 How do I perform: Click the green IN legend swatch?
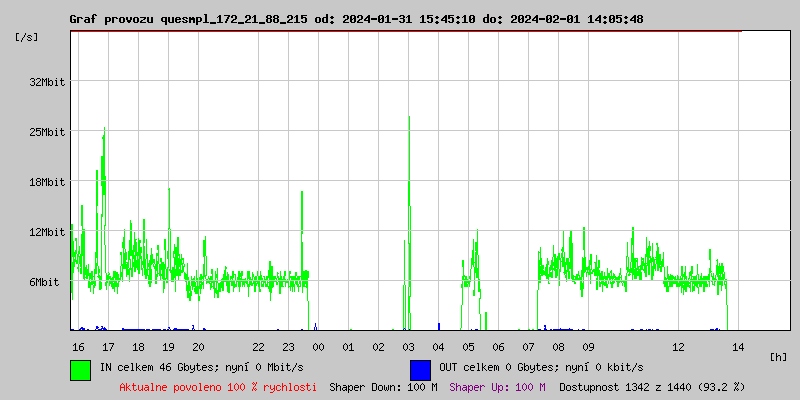81,370
